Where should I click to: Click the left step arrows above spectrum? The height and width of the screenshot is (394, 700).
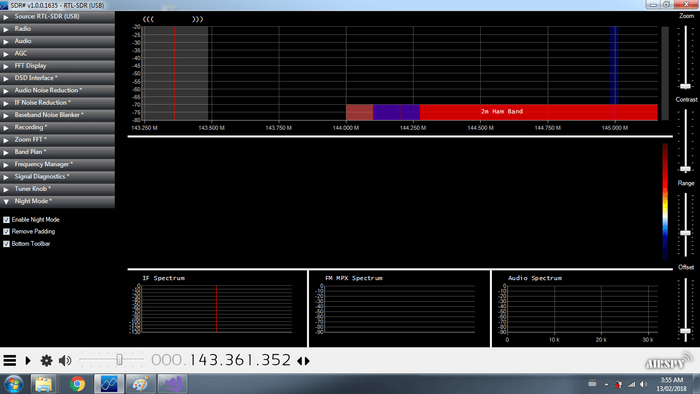(148, 19)
